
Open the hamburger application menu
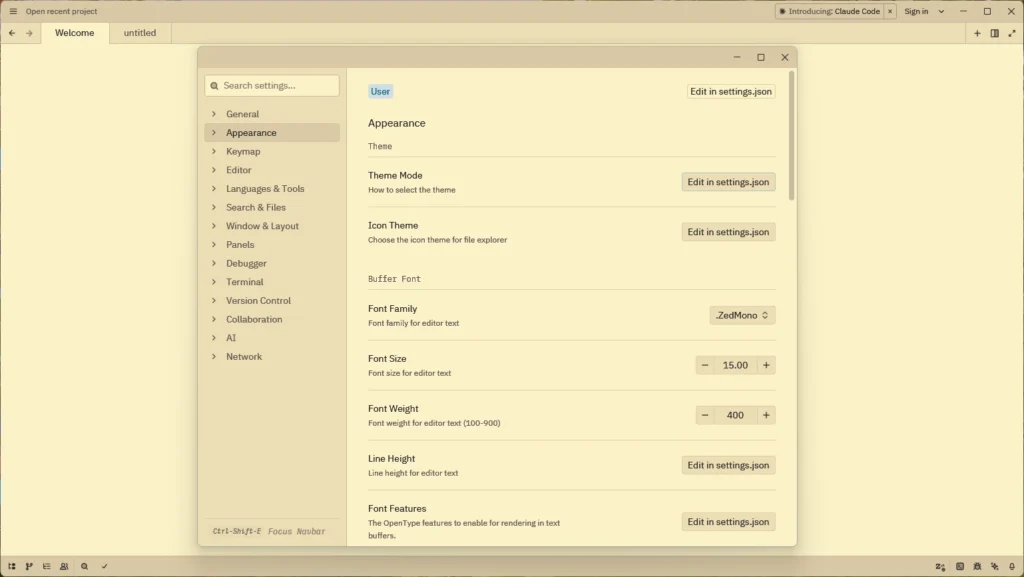[x=13, y=11]
